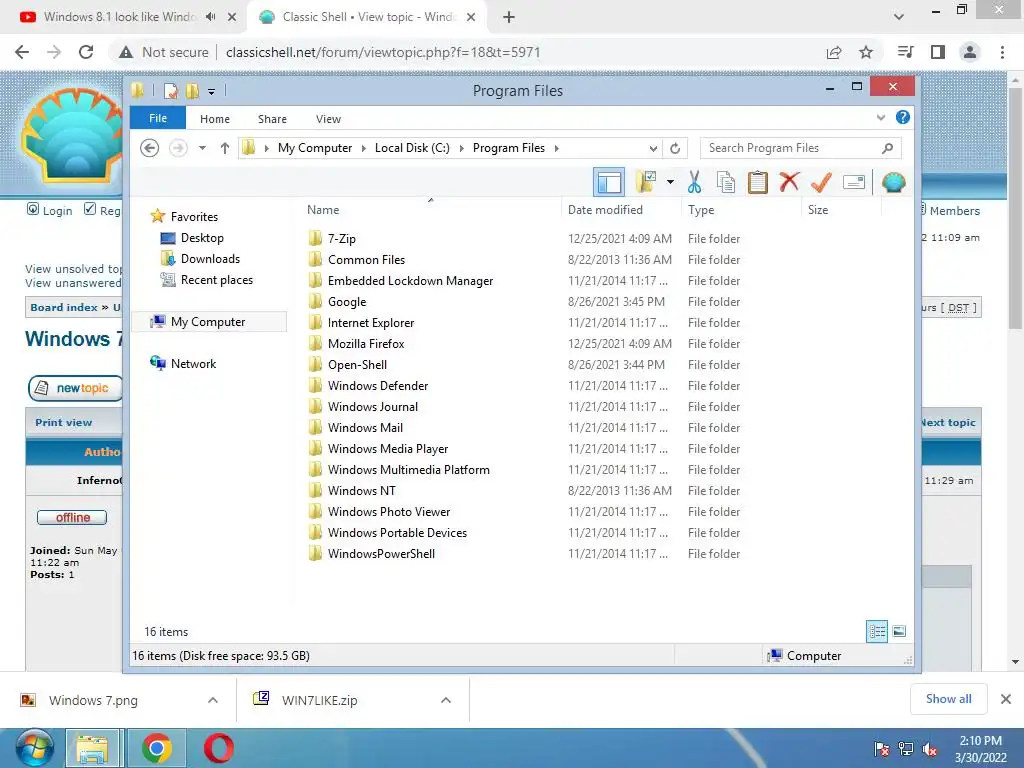Open the View ribbon tab
Viewport: 1024px width, 768px height.
pos(328,119)
